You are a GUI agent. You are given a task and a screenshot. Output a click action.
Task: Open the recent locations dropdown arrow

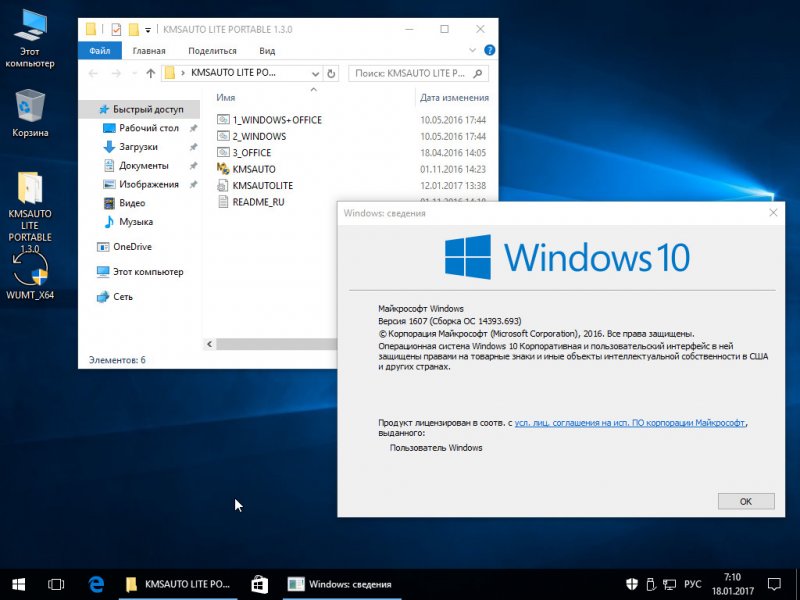(x=135, y=73)
